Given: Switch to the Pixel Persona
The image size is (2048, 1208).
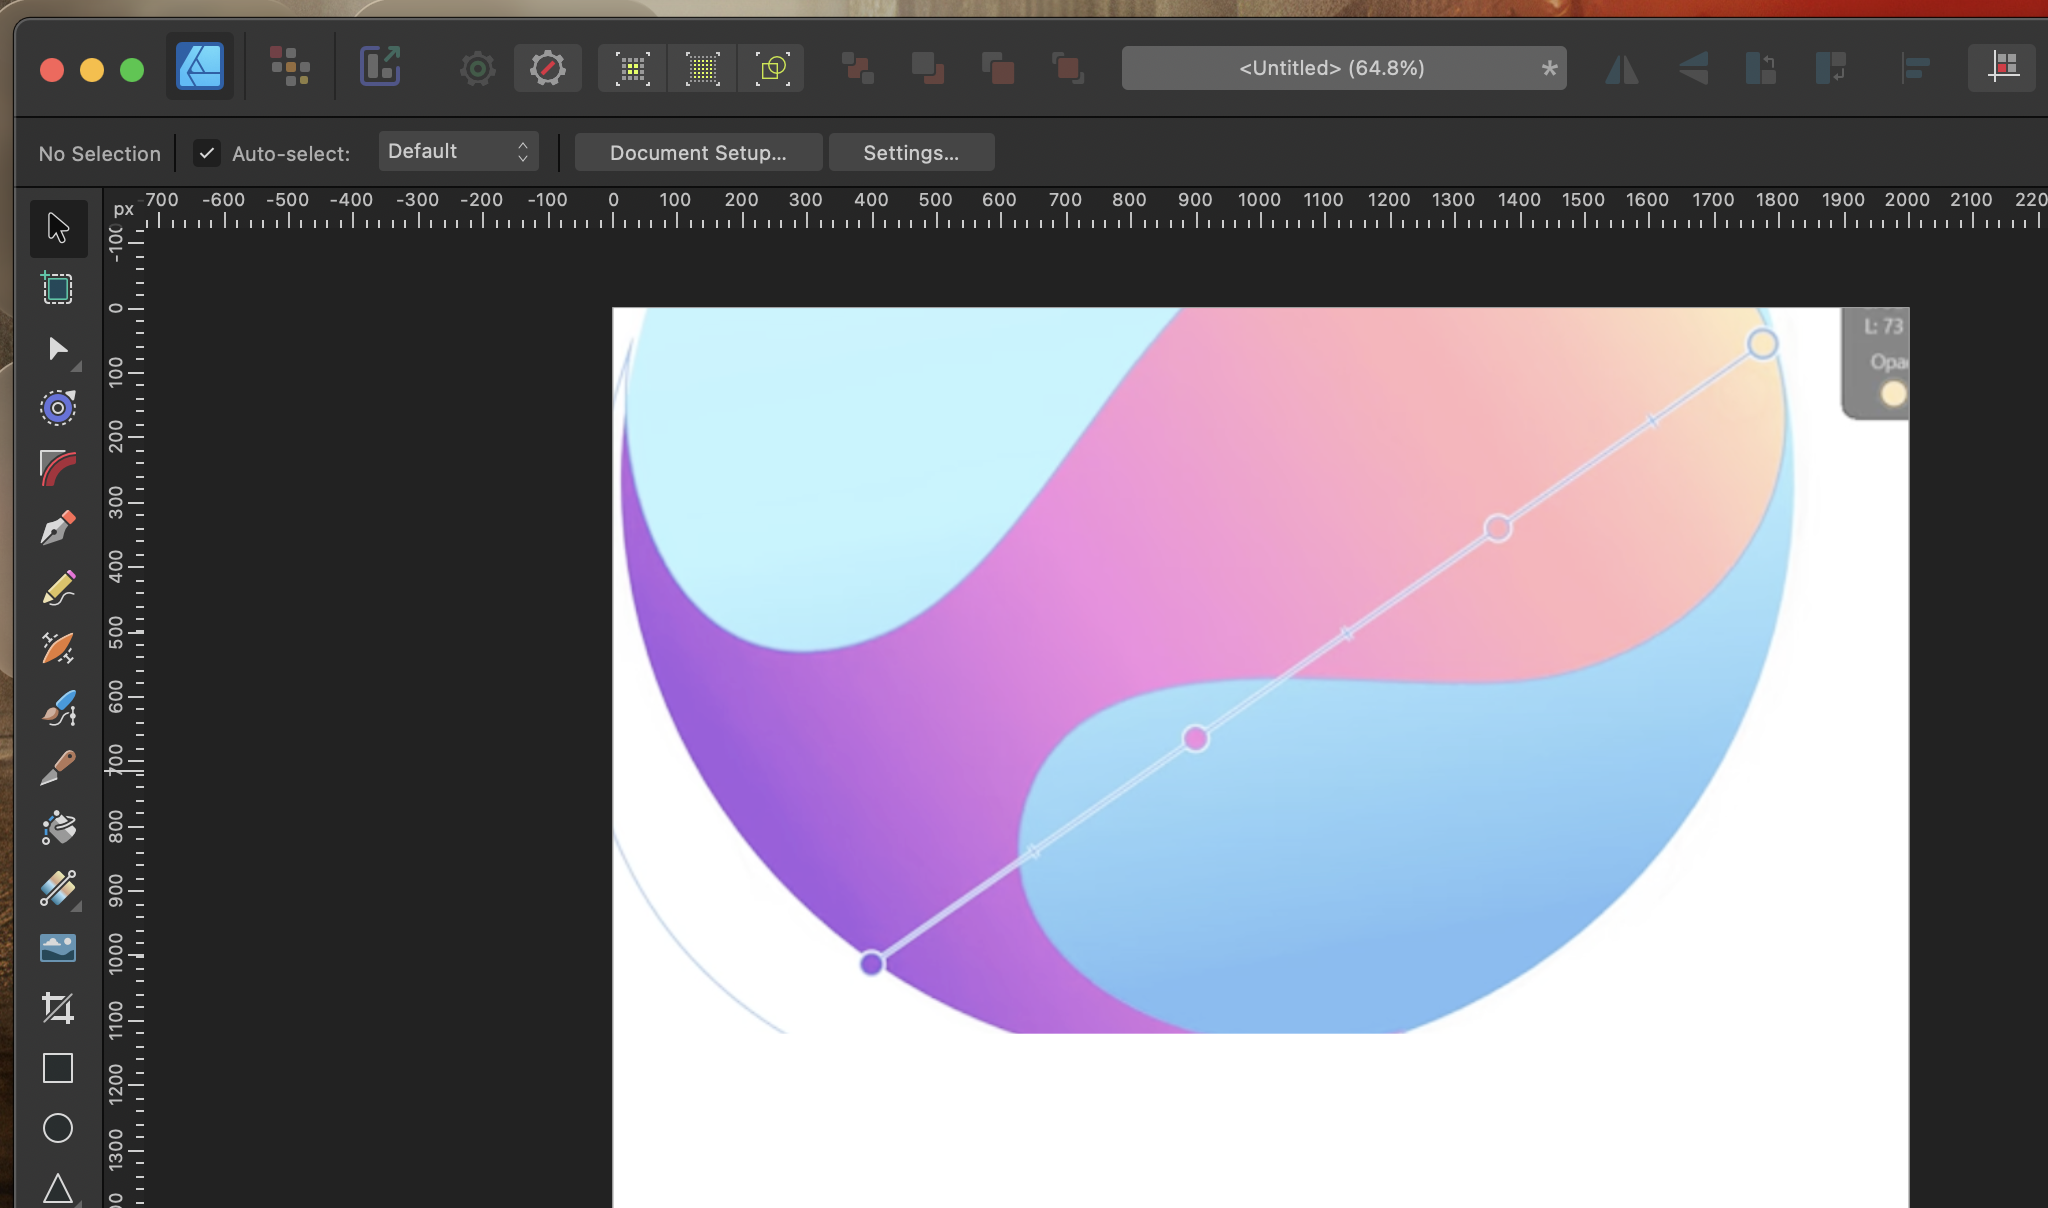Looking at the screenshot, I should coord(290,68).
